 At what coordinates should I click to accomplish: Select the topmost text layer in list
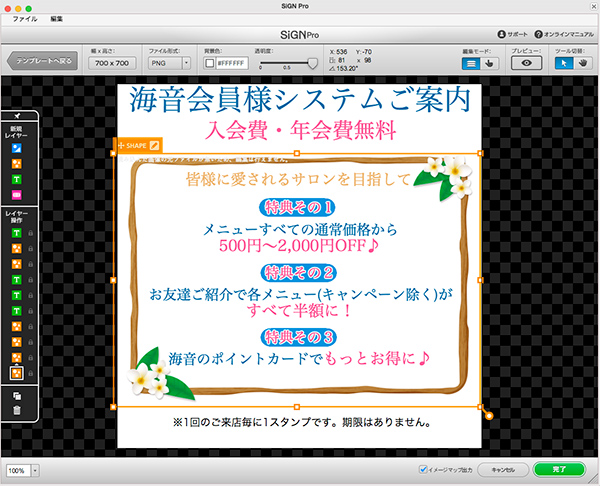coord(17,233)
